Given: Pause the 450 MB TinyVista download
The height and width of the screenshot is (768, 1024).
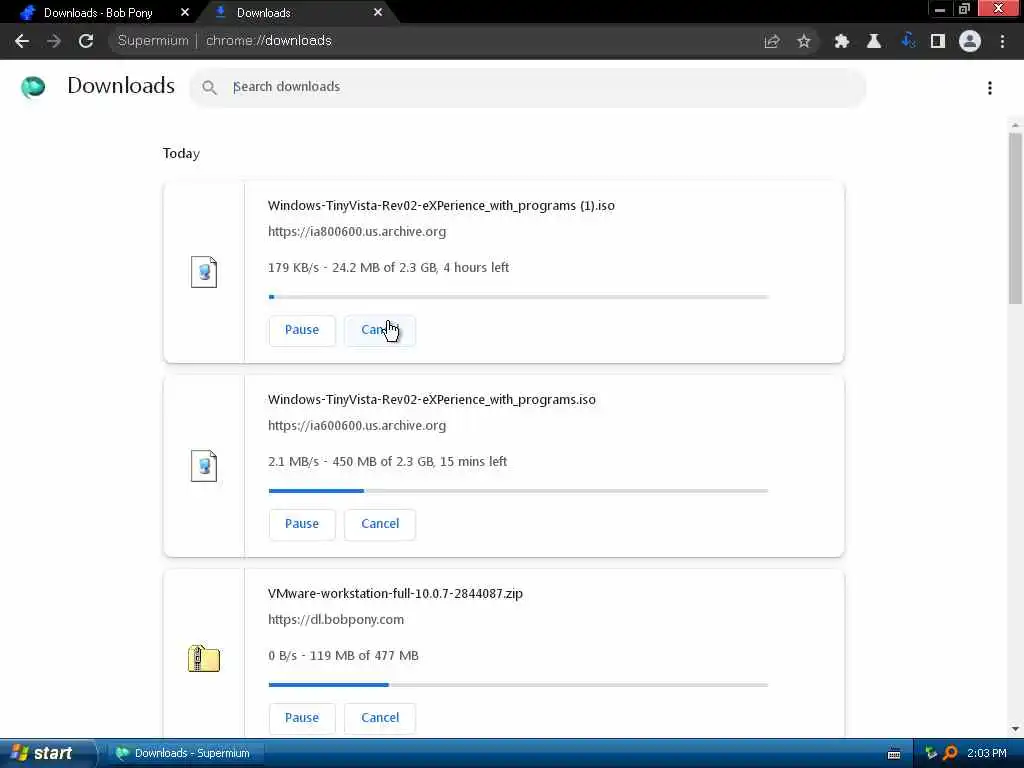Looking at the screenshot, I should [302, 524].
